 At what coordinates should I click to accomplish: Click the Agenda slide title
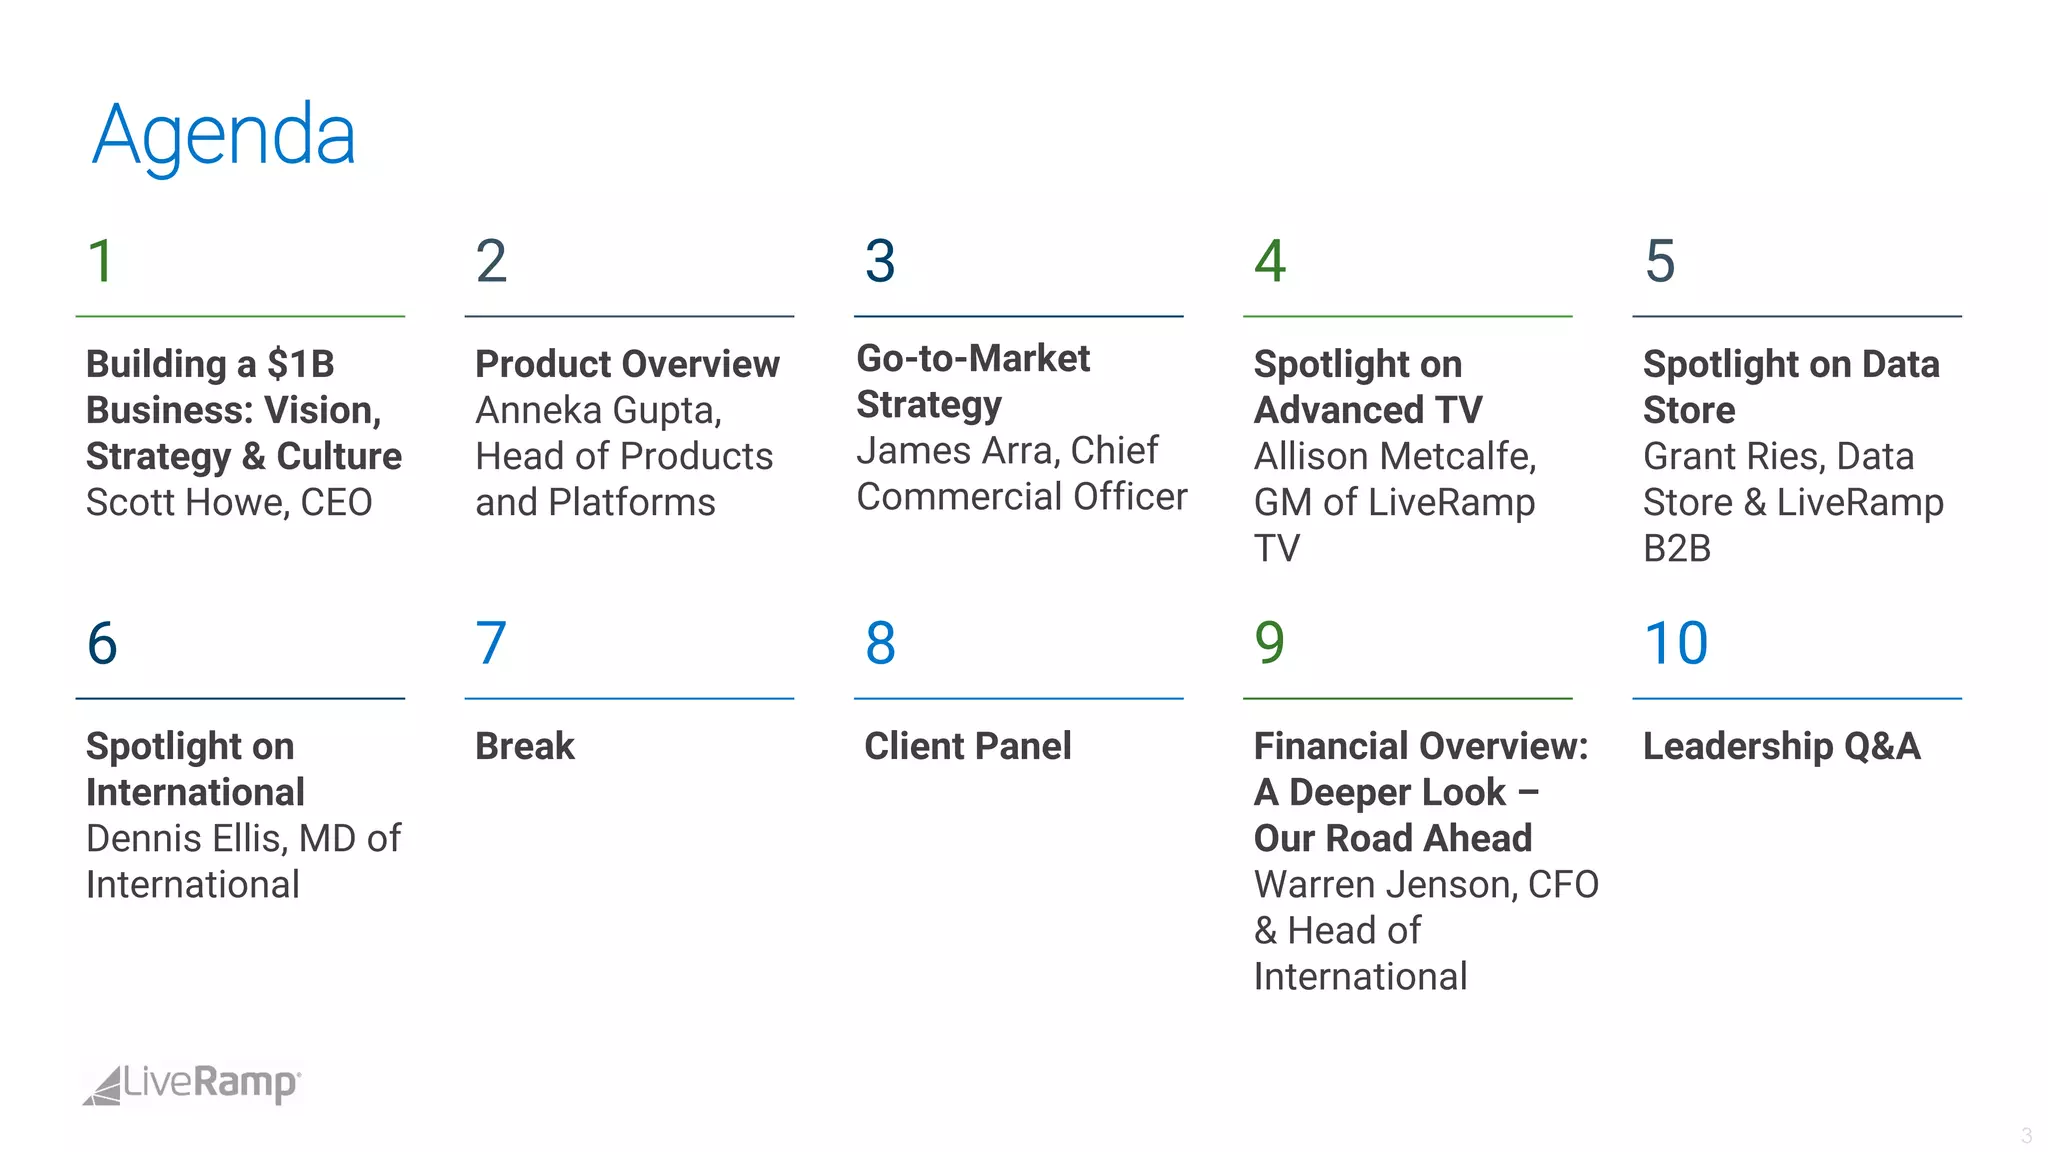pos(224,135)
